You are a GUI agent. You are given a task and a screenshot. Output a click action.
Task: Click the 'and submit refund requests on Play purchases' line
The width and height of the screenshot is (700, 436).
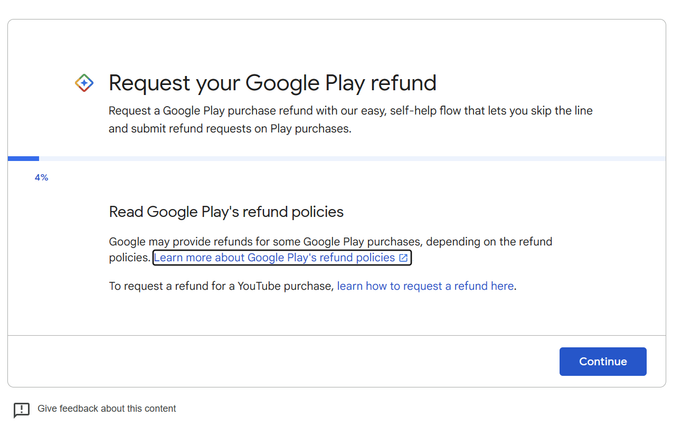point(230,129)
